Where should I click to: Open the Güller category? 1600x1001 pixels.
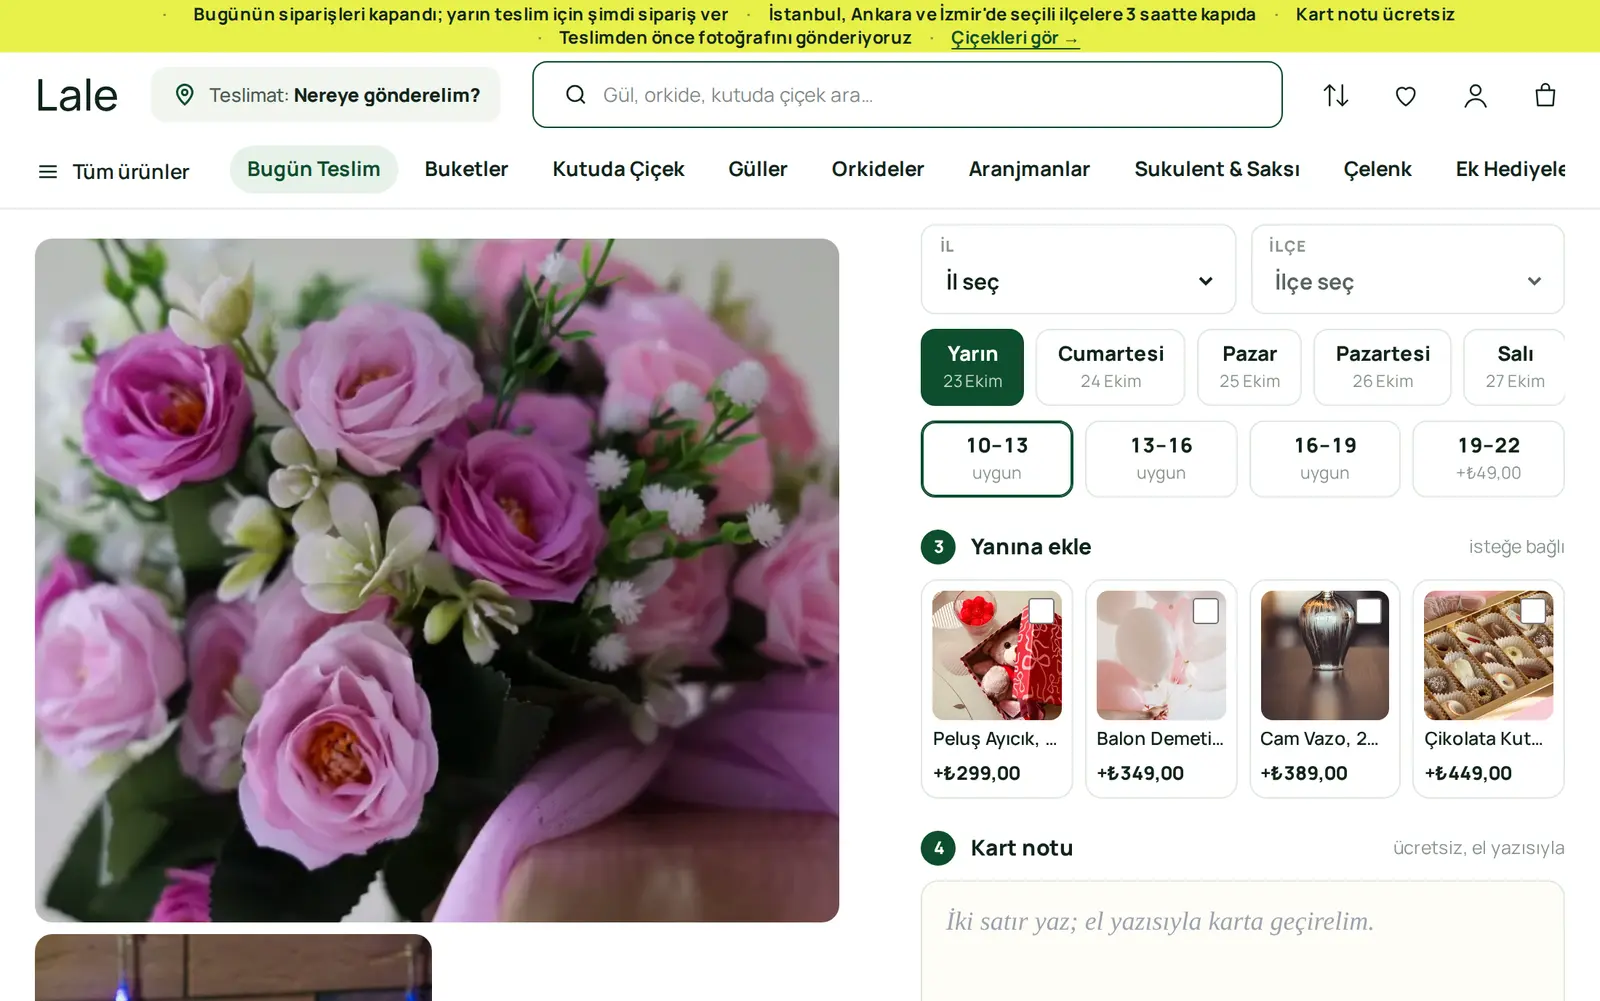point(758,169)
